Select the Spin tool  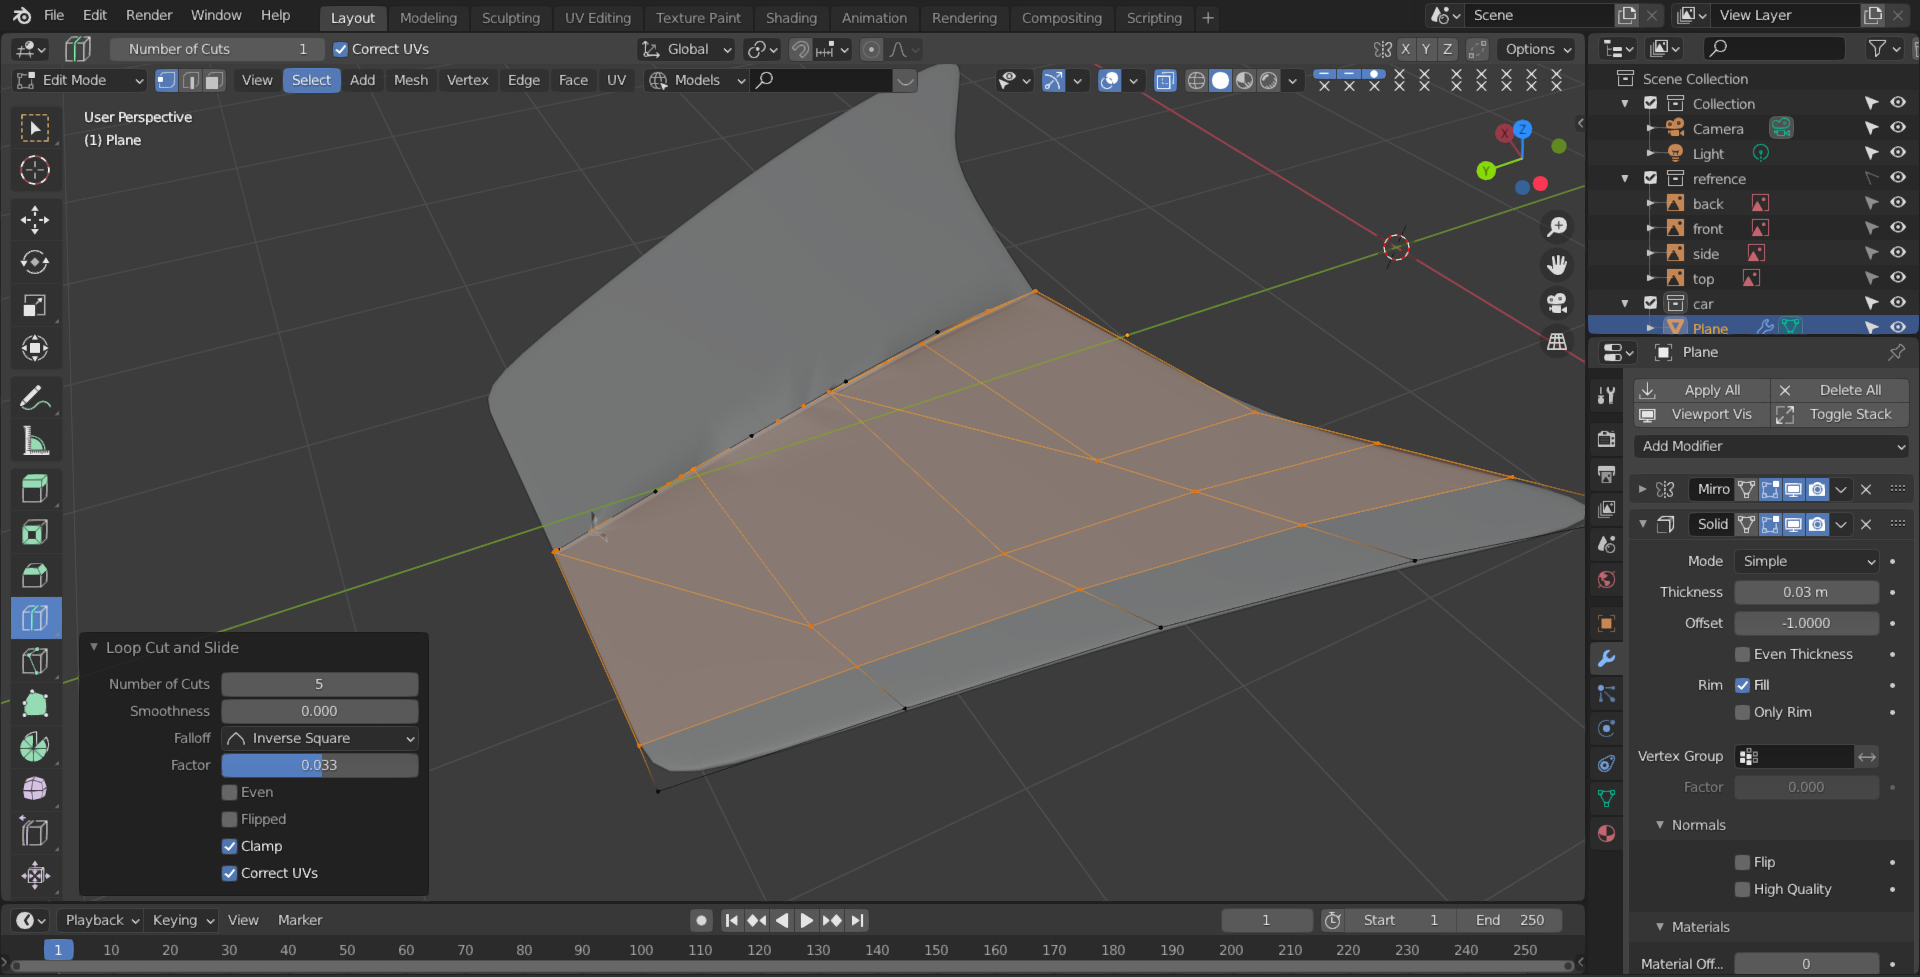pyautogui.click(x=35, y=747)
